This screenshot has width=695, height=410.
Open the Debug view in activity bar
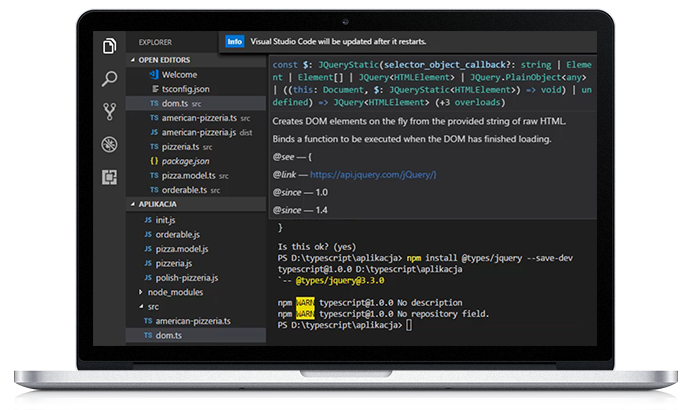109,144
